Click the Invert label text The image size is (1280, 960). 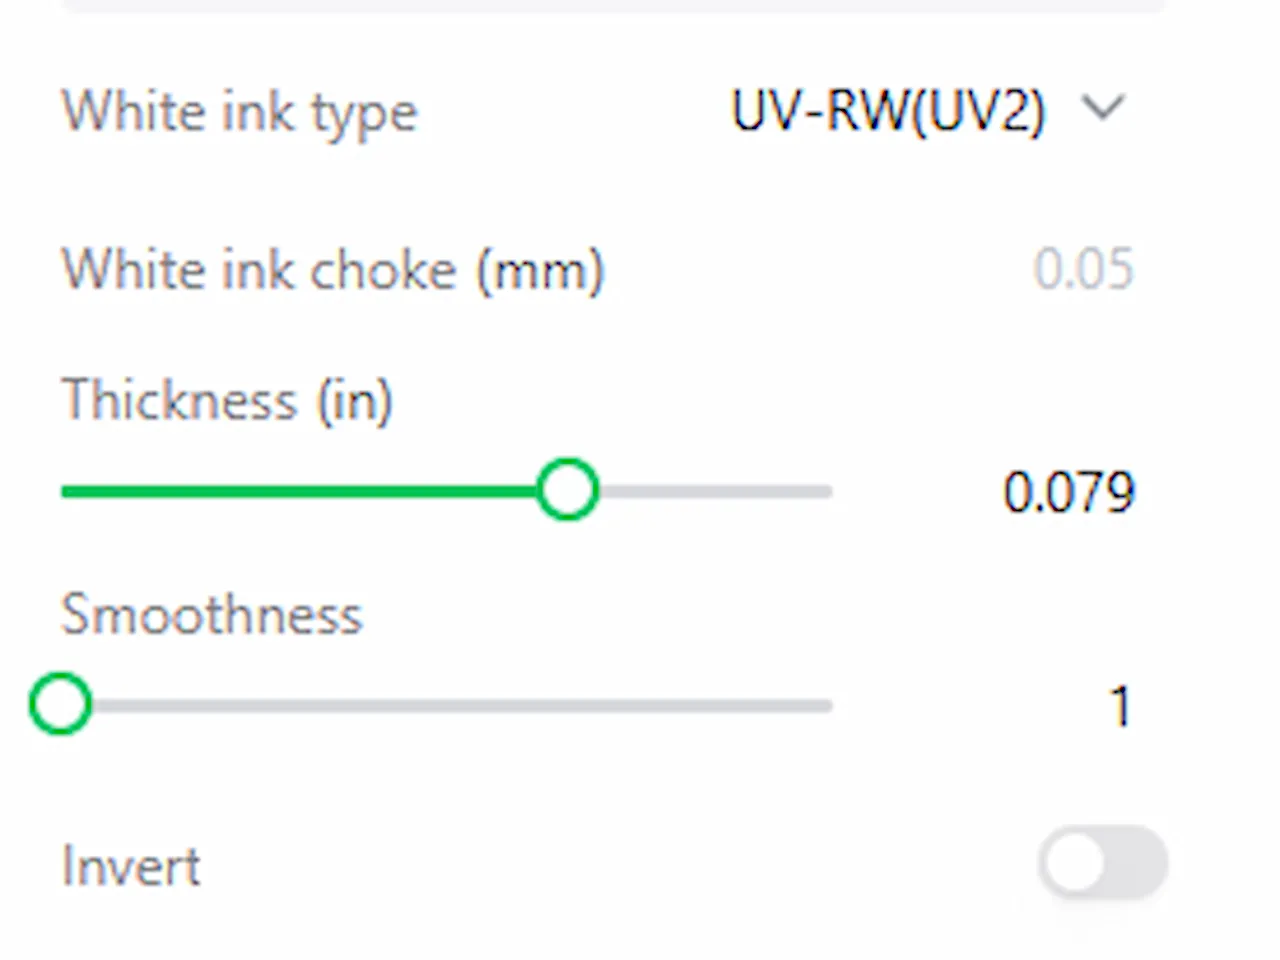tap(131, 866)
